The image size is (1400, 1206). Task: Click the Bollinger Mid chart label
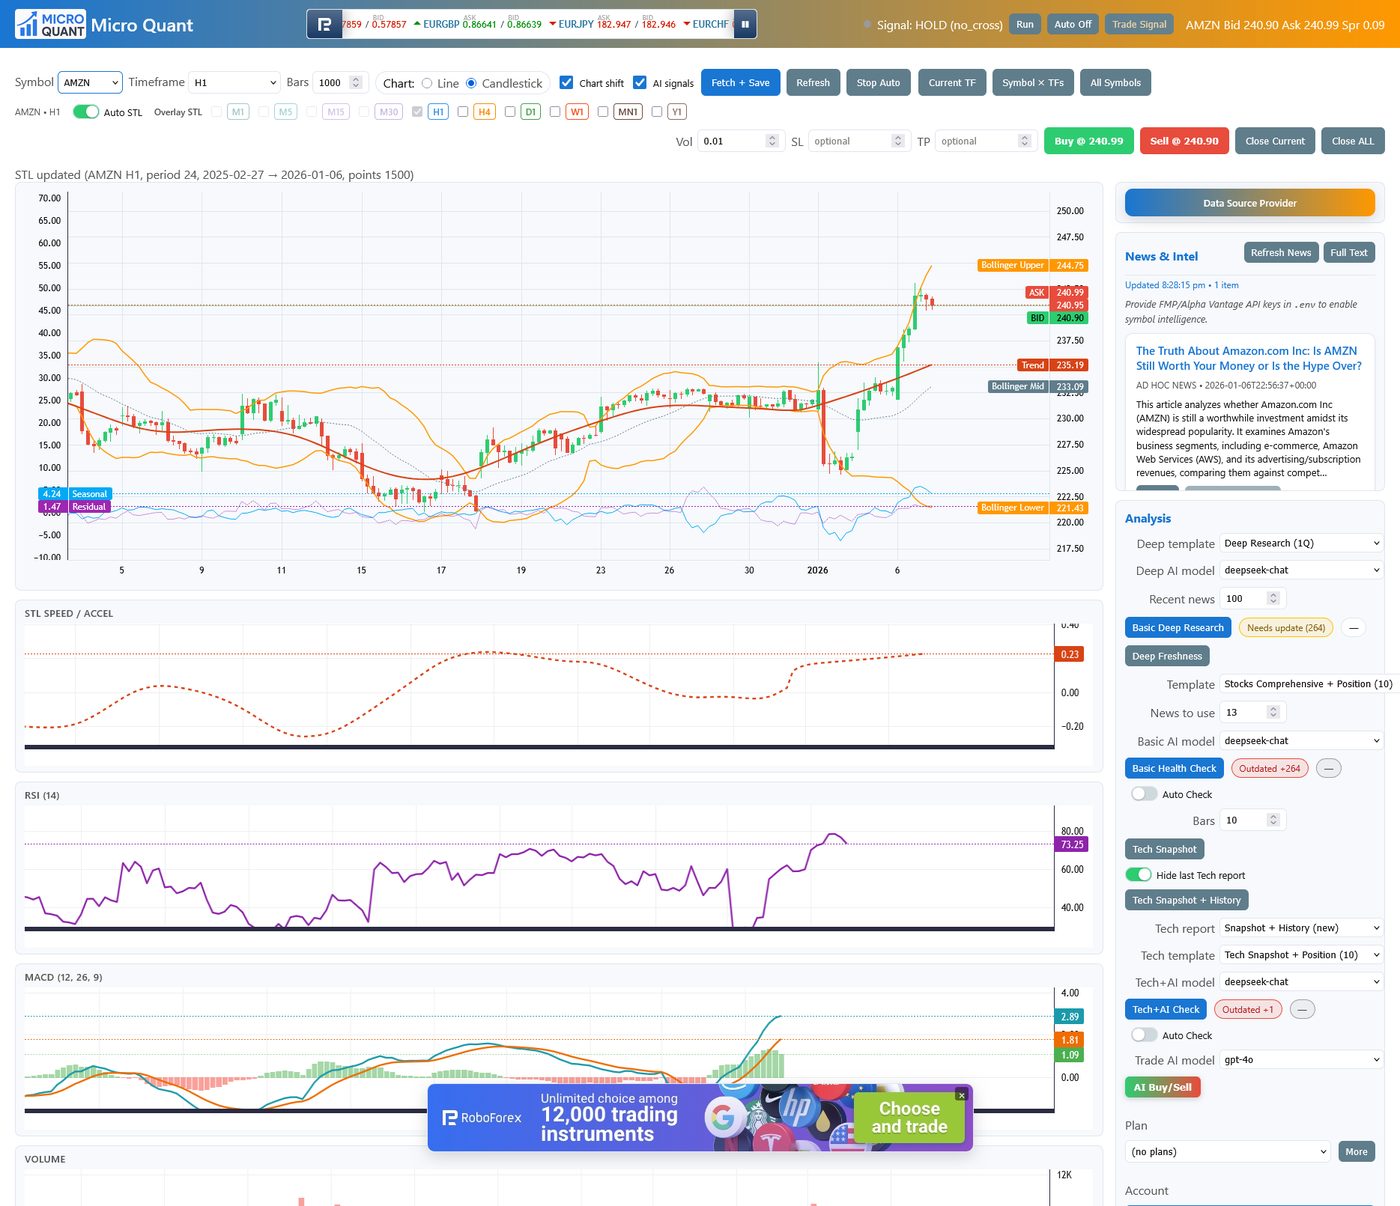point(1038,386)
